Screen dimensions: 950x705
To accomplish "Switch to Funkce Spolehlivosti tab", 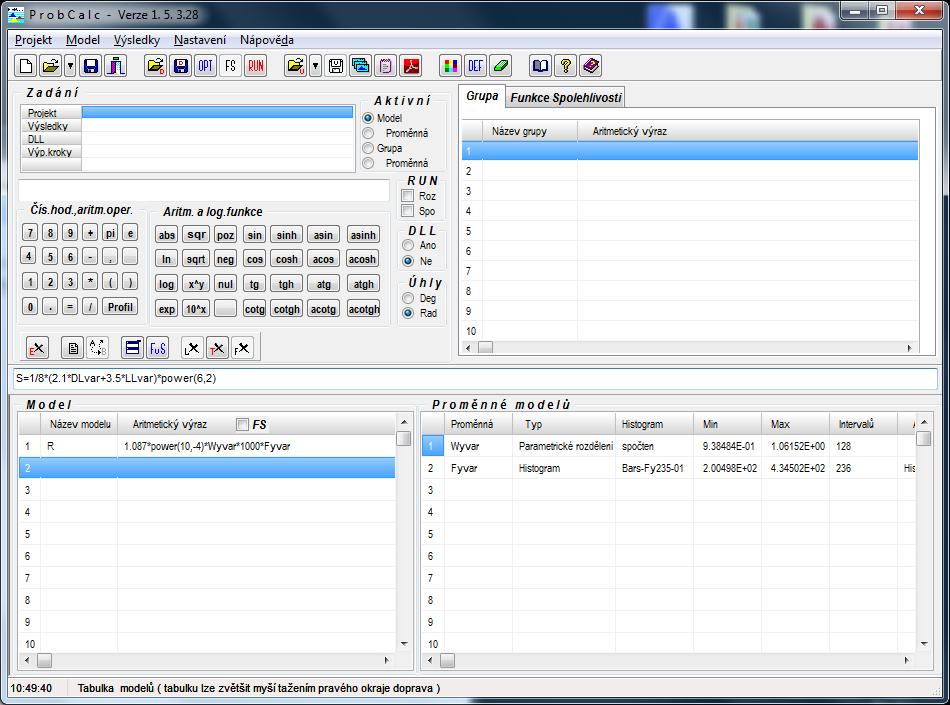I will (x=566, y=98).
